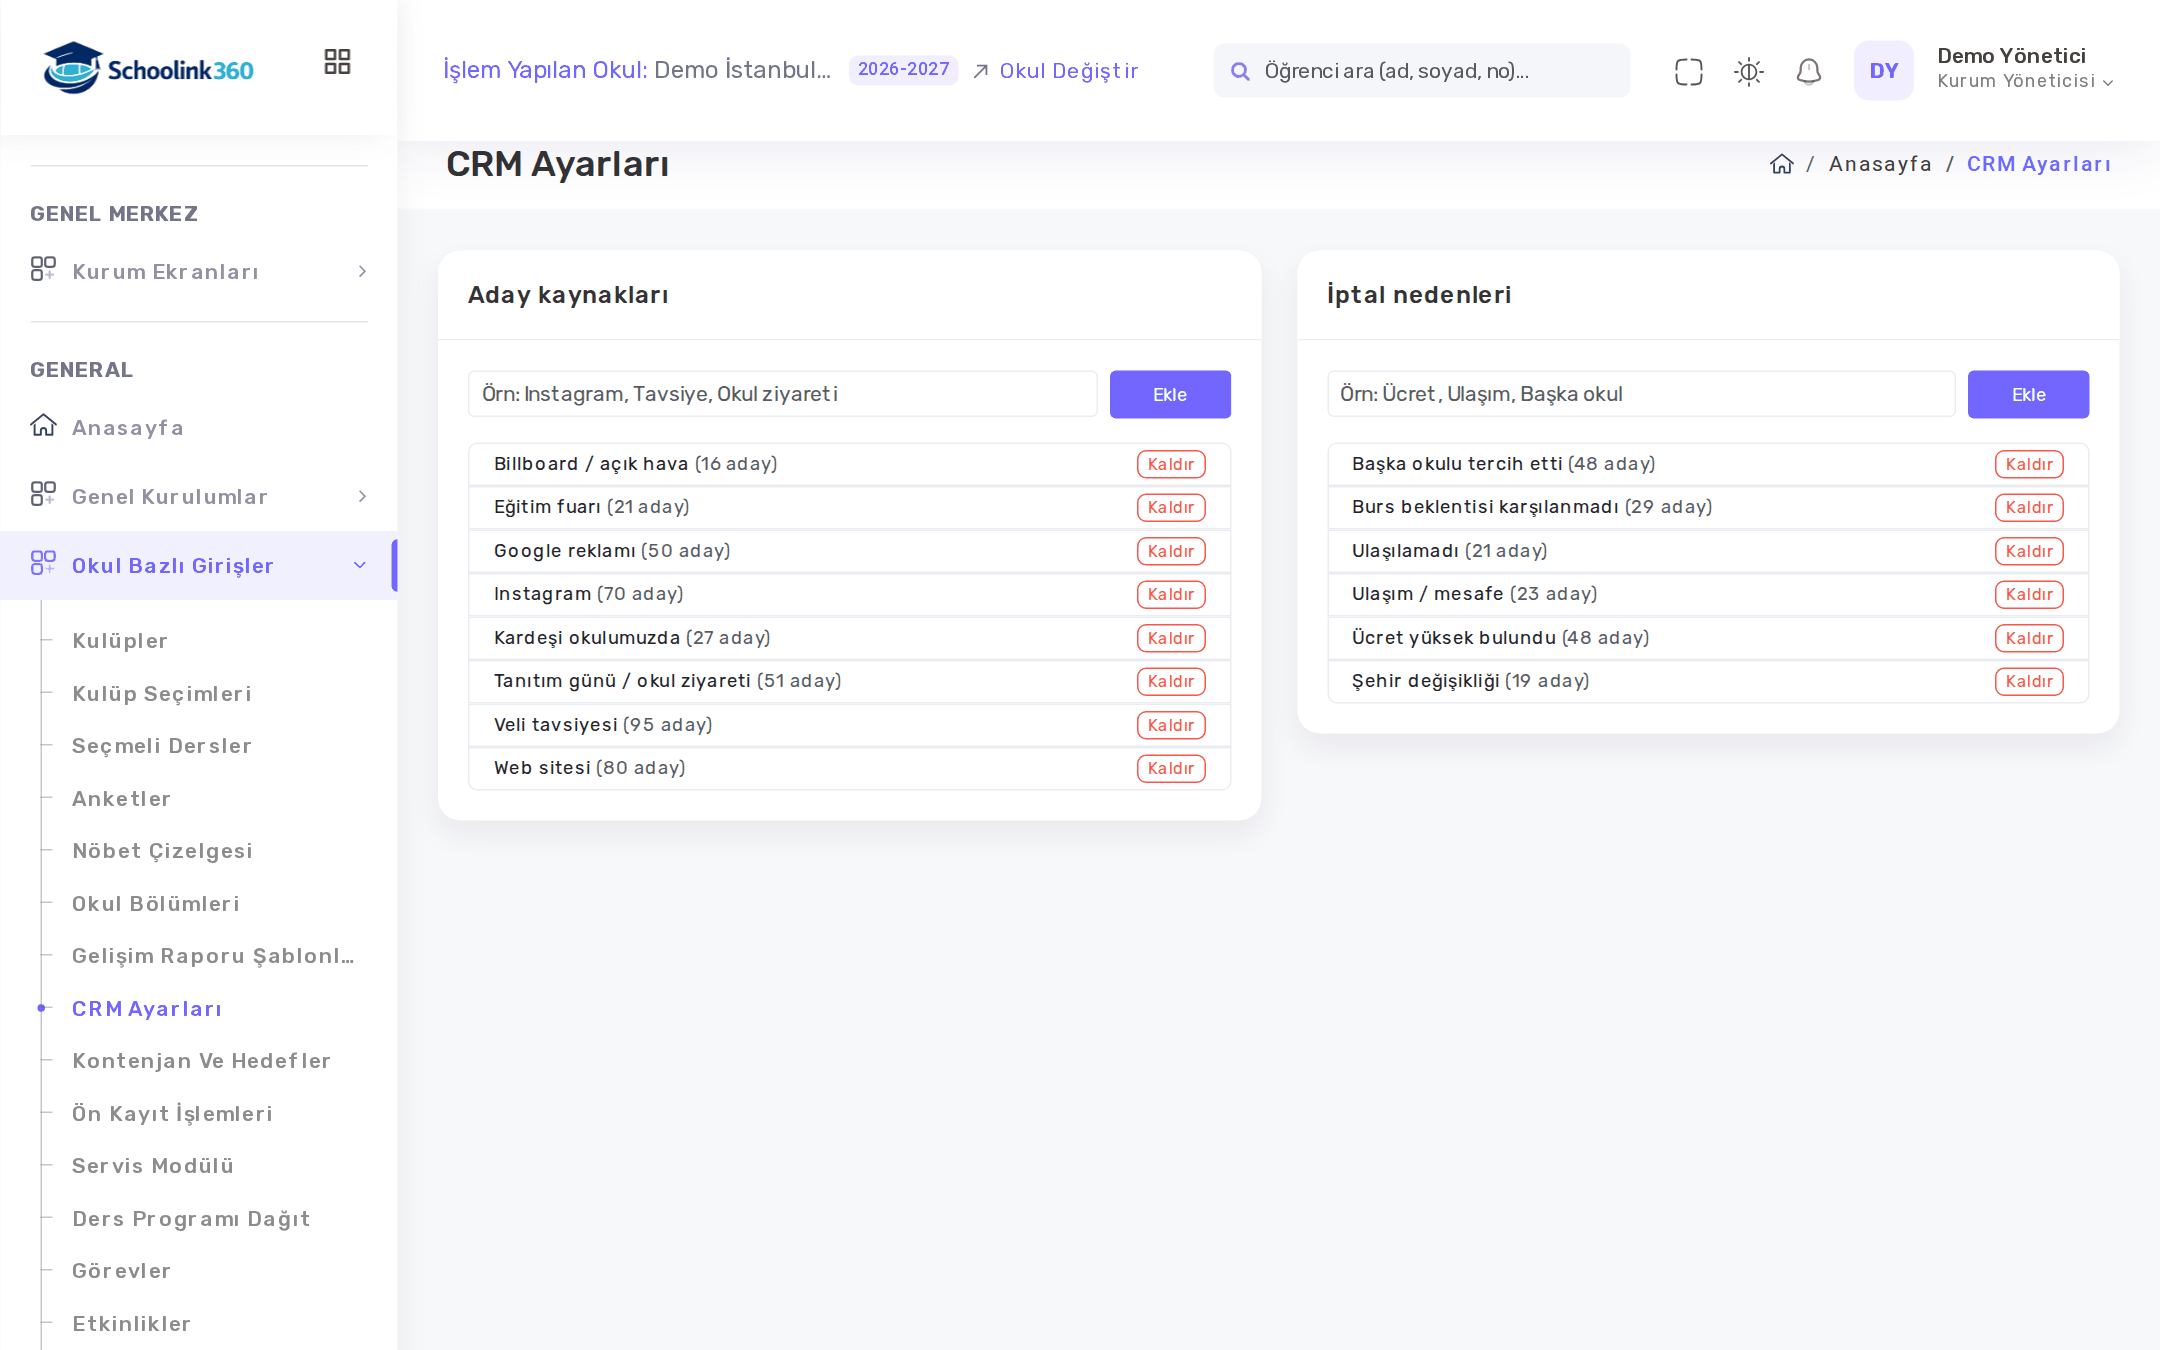Click the Okul Değiştir arrow icon
2160x1350 pixels.
(x=981, y=71)
